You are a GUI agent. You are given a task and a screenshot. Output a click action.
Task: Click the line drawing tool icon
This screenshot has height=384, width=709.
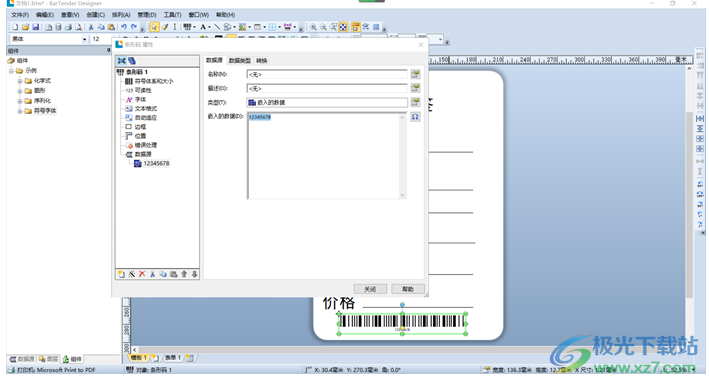pos(217,27)
